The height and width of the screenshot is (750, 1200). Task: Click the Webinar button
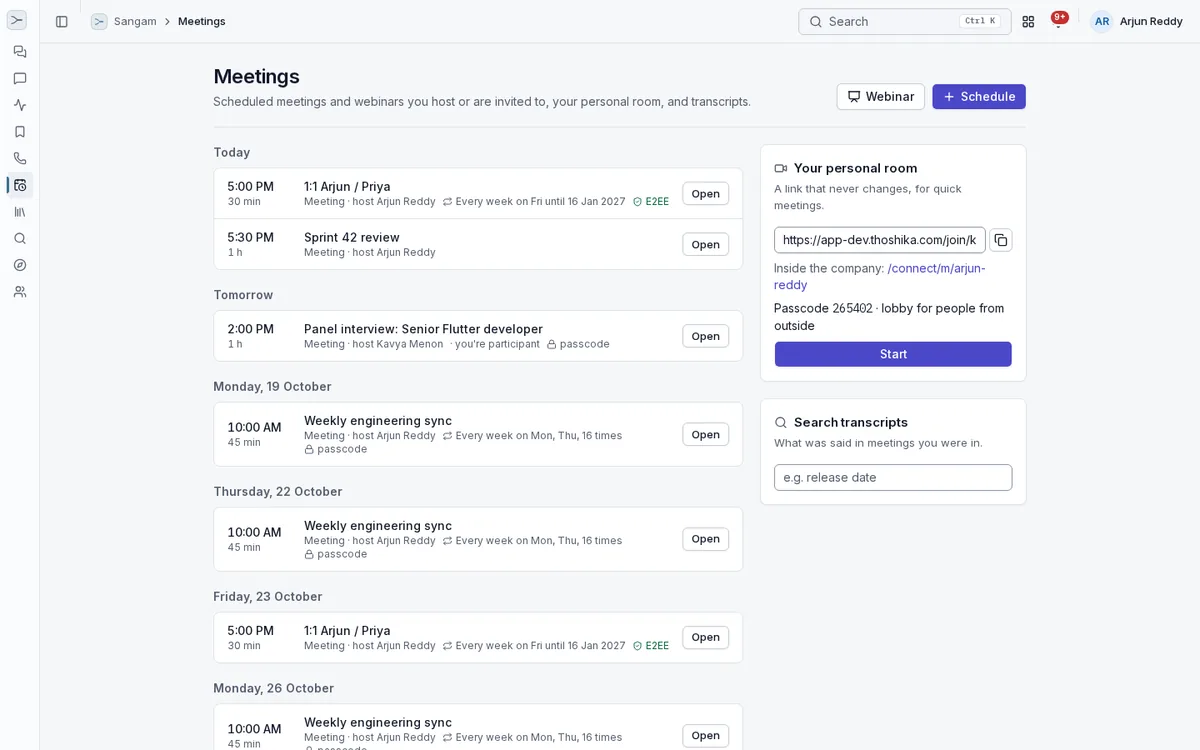(880, 97)
